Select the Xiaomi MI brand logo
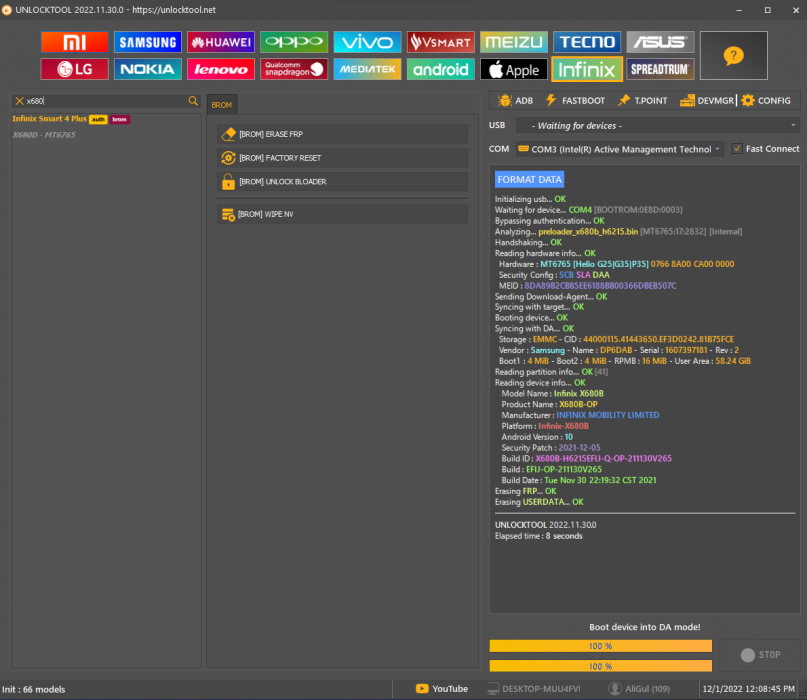 click(75, 42)
